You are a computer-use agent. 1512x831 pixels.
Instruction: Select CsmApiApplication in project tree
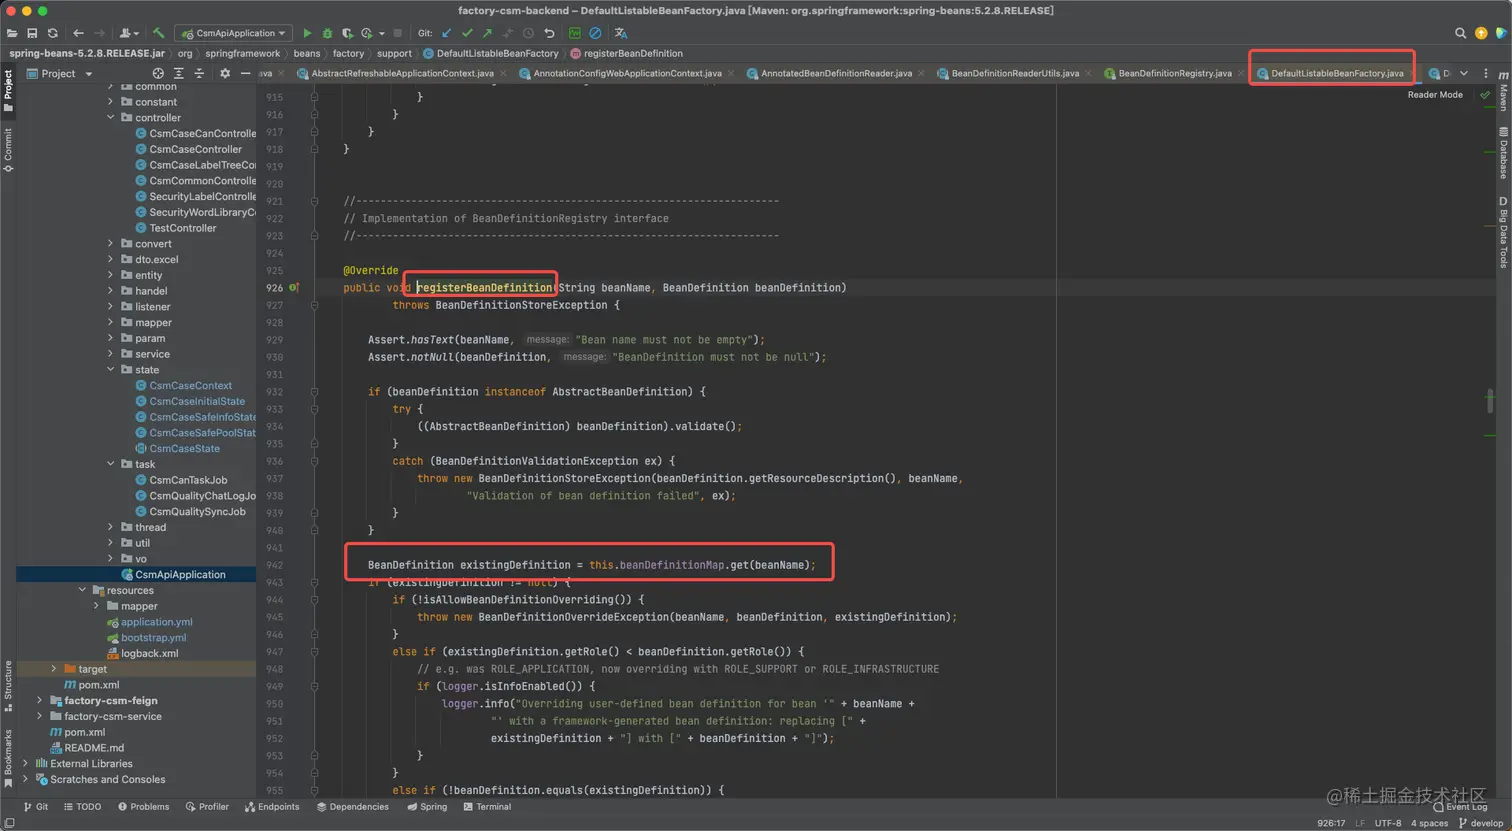coord(136,574)
